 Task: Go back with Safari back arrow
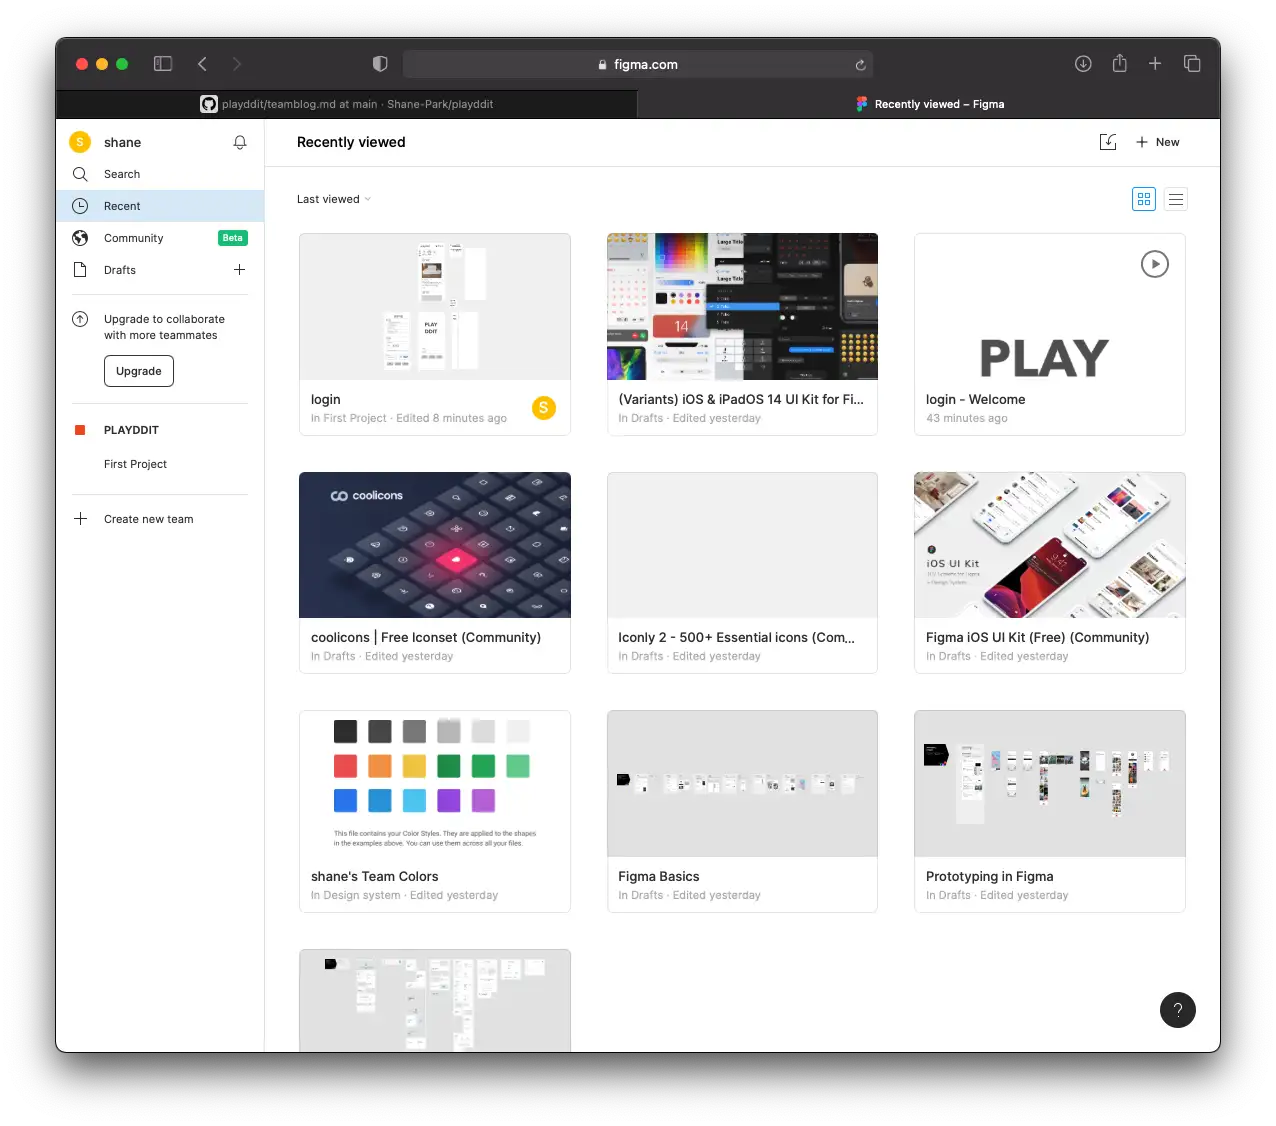[x=202, y=64]
